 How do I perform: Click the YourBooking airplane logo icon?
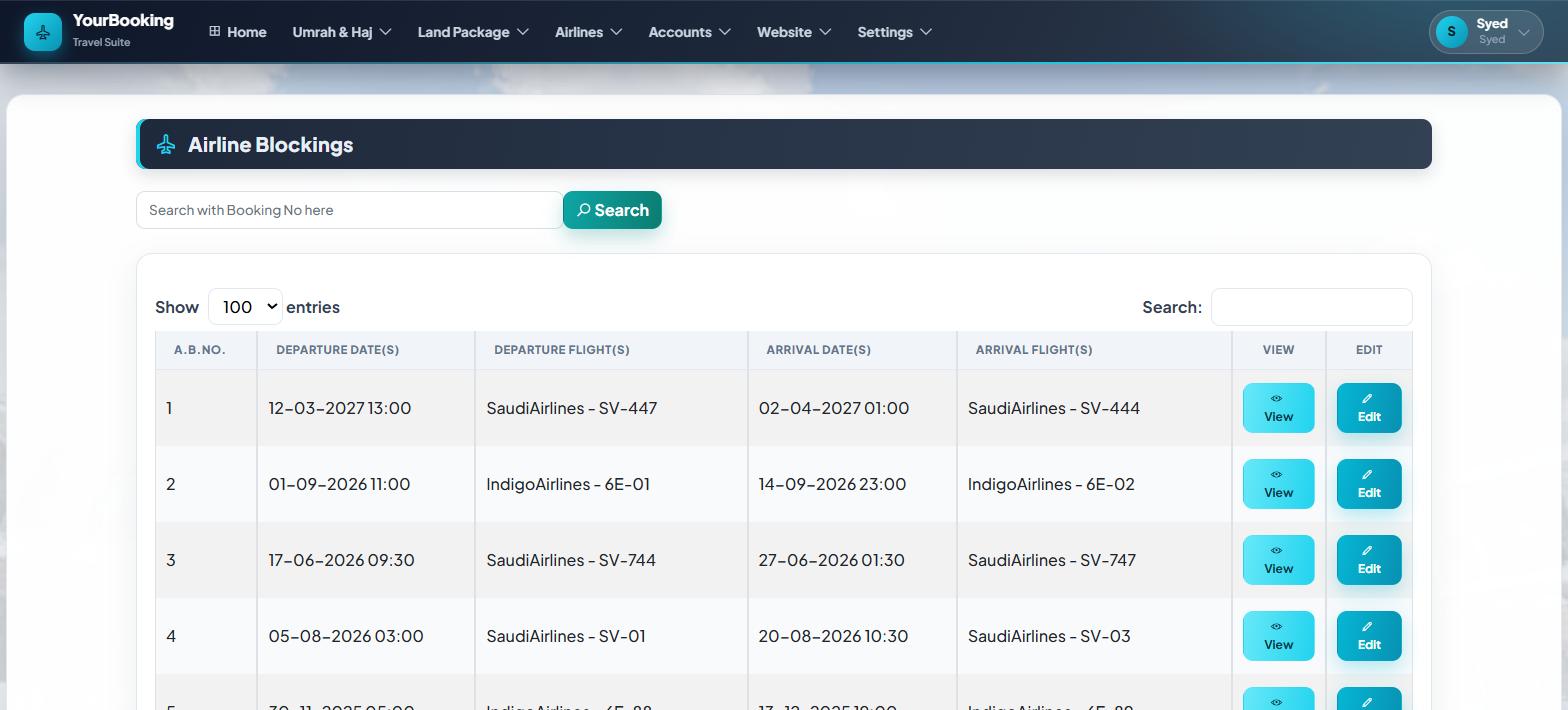click(x=43, y=32)
